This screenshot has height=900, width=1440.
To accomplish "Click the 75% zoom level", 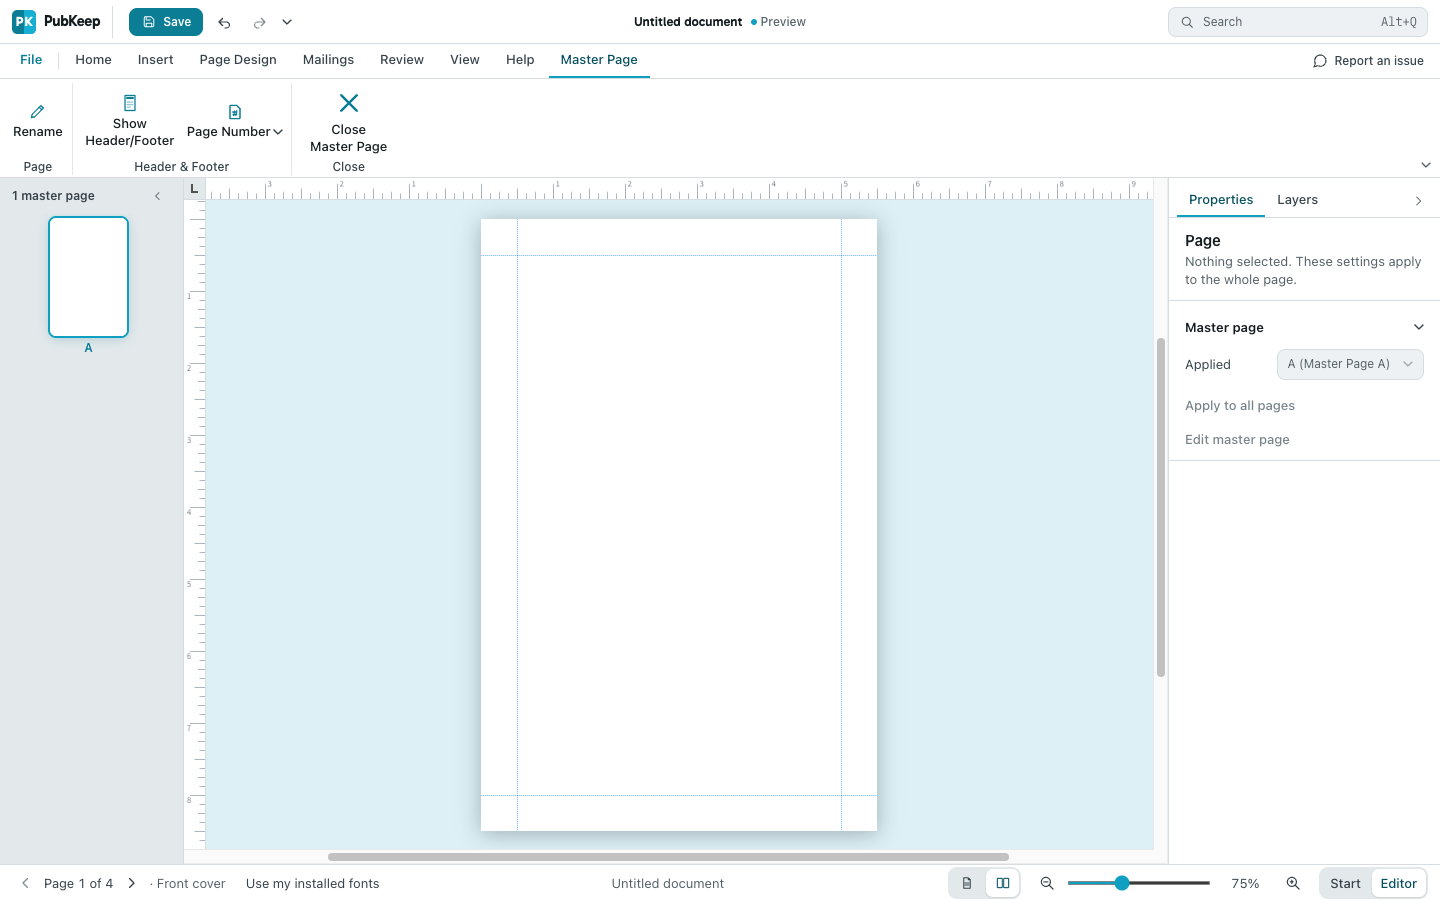I will coord(1245,884).
